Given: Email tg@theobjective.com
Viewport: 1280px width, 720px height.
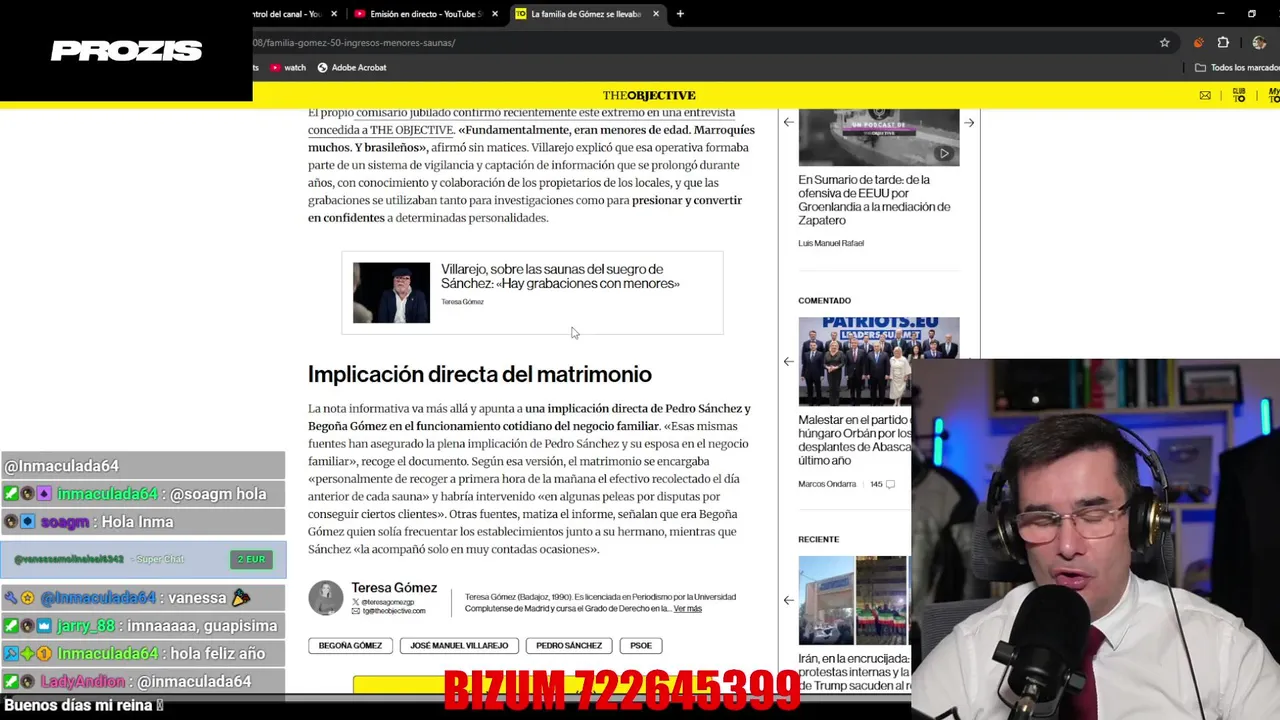Looking at the screenshot, I should click(x=389, y=611).
